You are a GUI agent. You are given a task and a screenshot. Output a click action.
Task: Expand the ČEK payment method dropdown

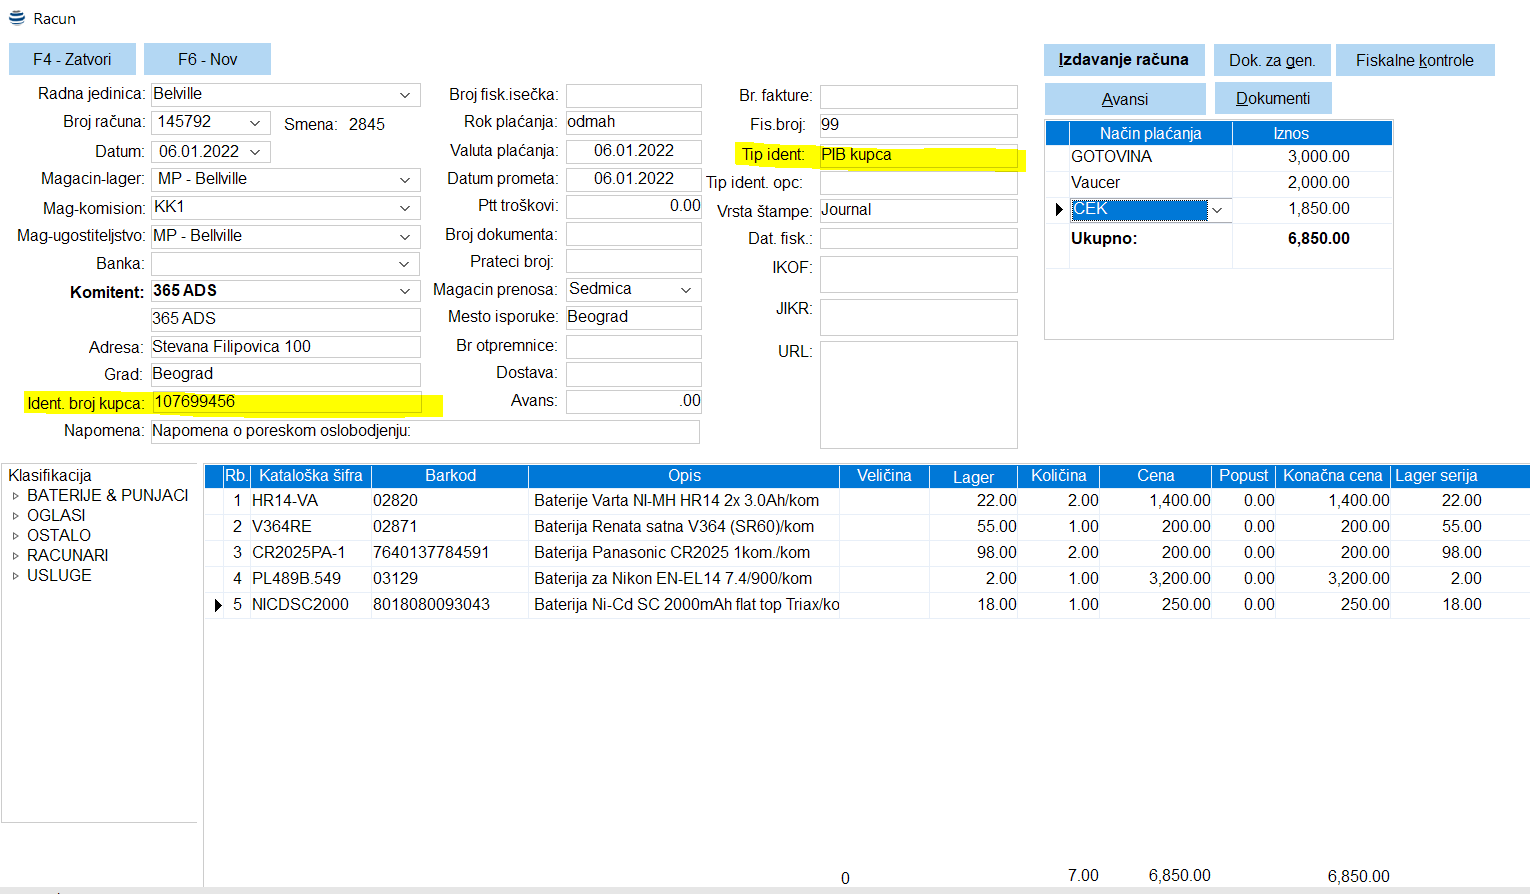pyautogui.click(x=1217, y=210)
